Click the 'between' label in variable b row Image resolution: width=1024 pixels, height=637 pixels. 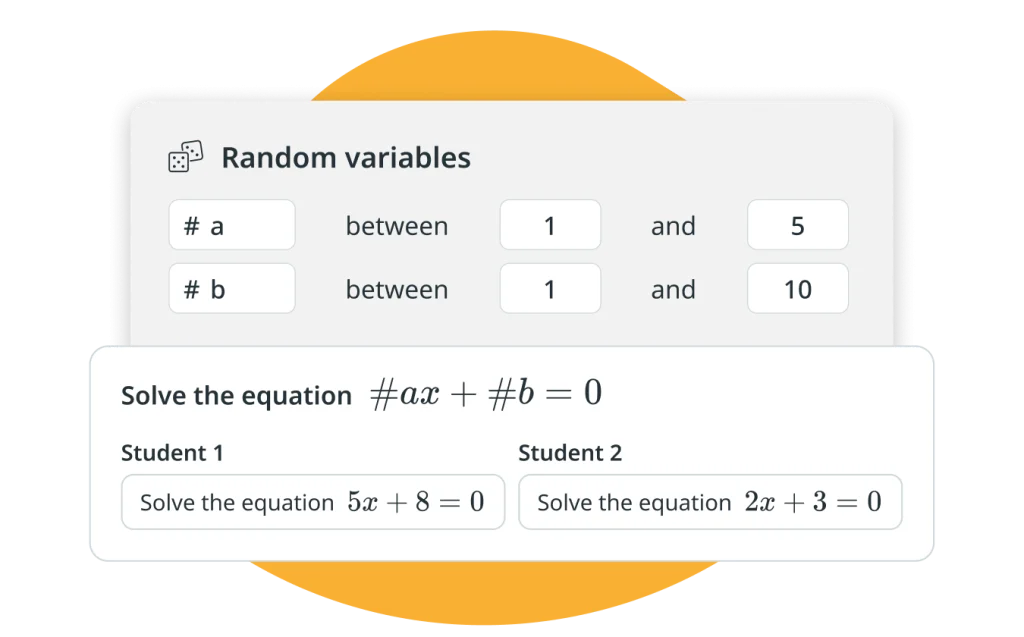pos(397,290)
